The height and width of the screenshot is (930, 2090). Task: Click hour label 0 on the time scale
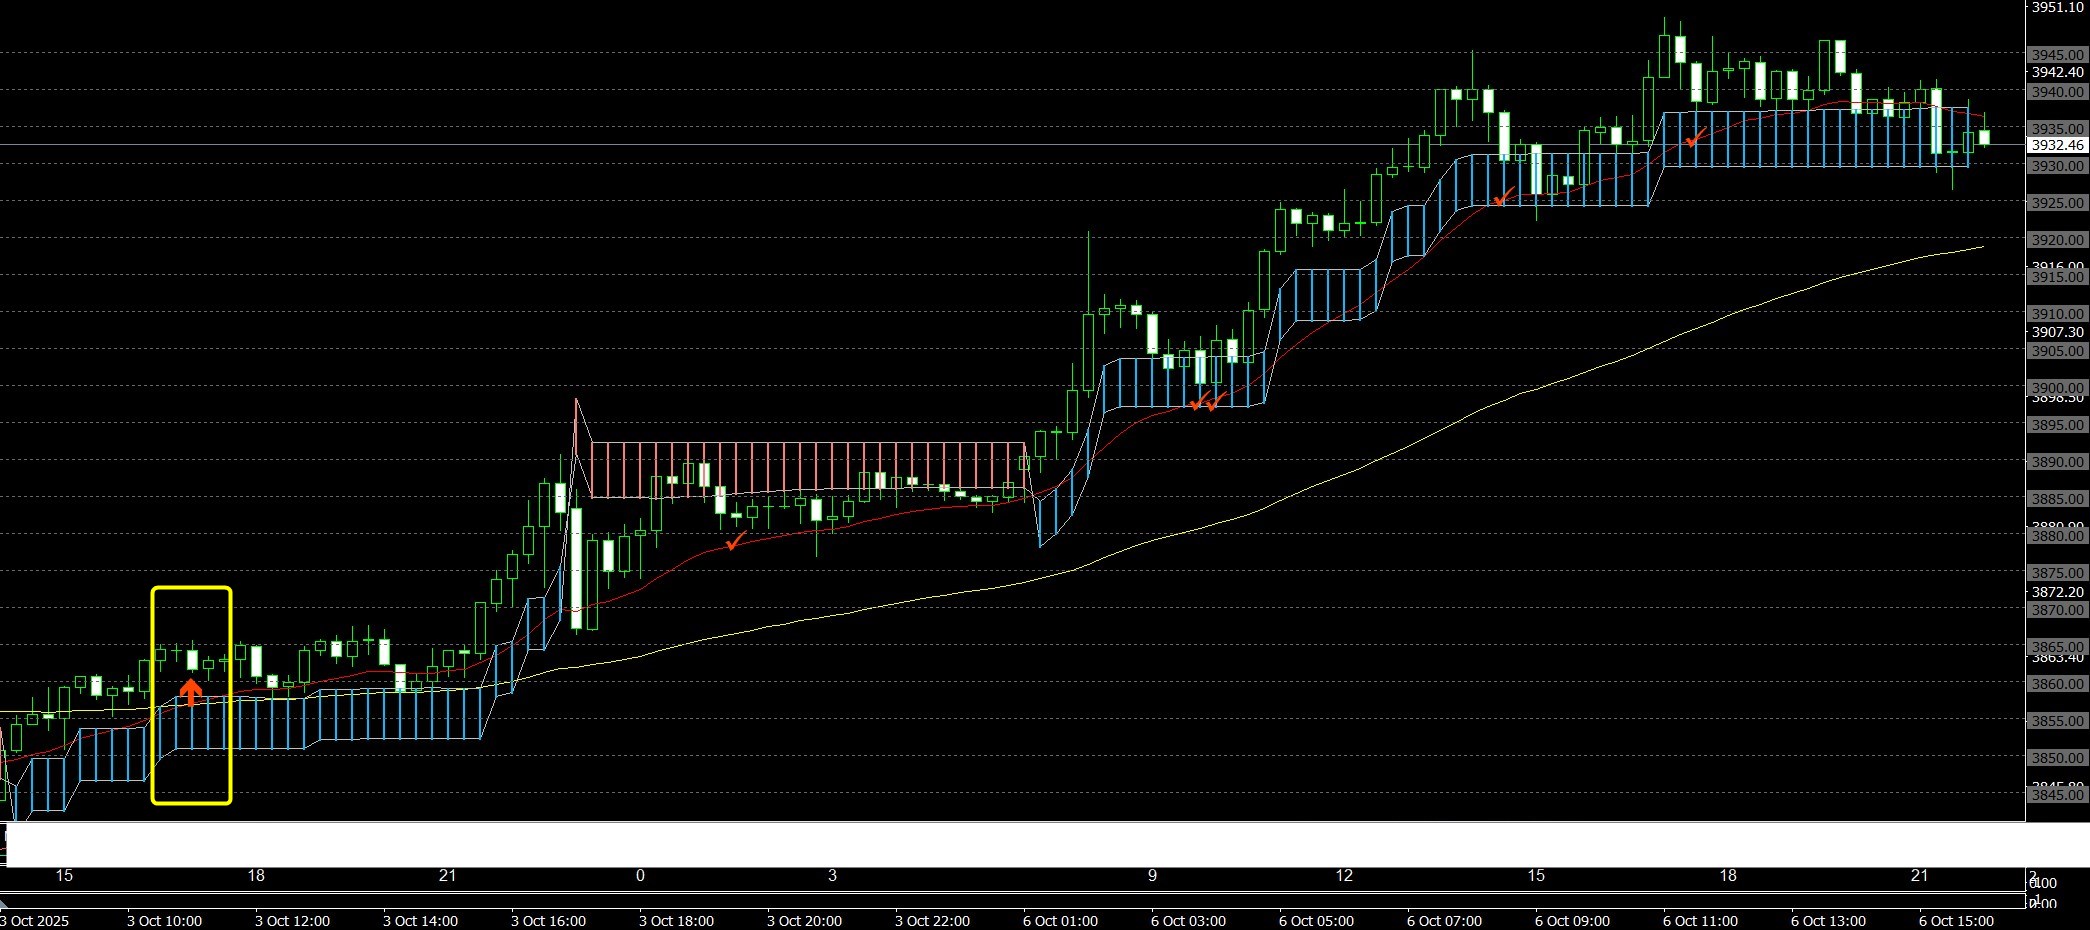click(x=640, y=876)
